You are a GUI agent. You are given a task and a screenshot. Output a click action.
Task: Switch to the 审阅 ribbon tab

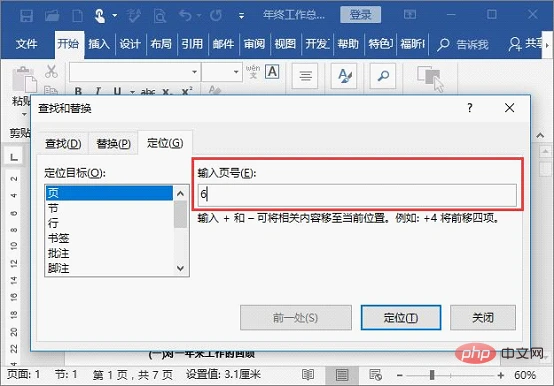pyautogui.click(x=254, y=44)
